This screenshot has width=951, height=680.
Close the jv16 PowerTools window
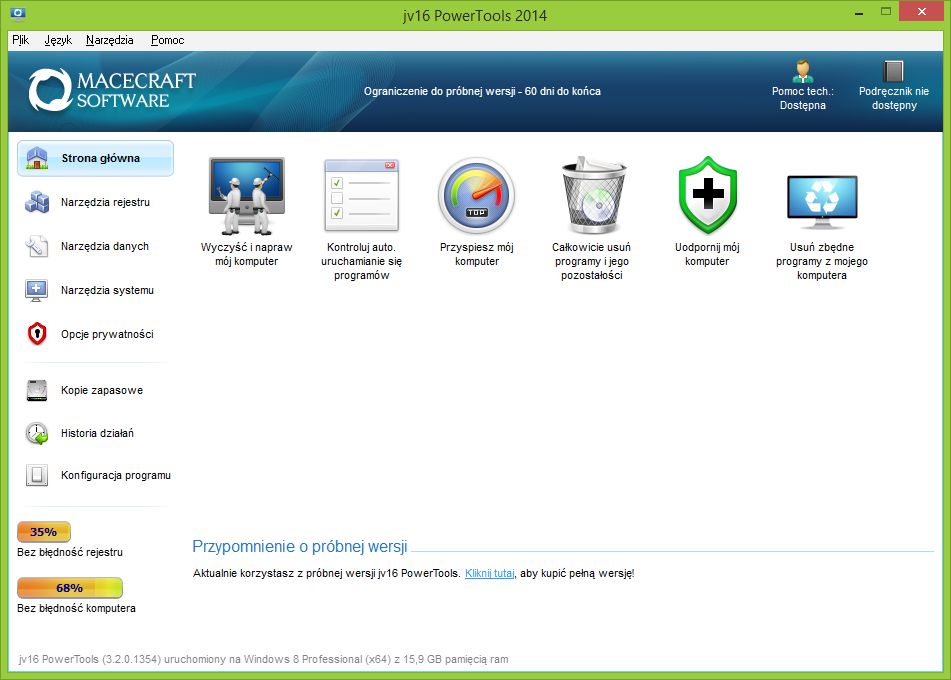[x=922, y=12]
